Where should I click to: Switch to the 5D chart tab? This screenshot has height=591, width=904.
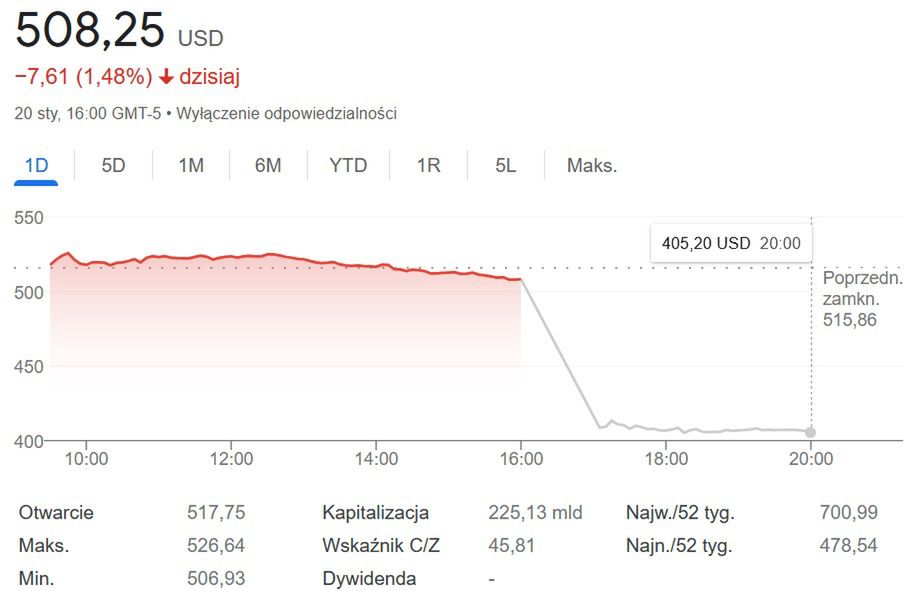pos(113,165)
